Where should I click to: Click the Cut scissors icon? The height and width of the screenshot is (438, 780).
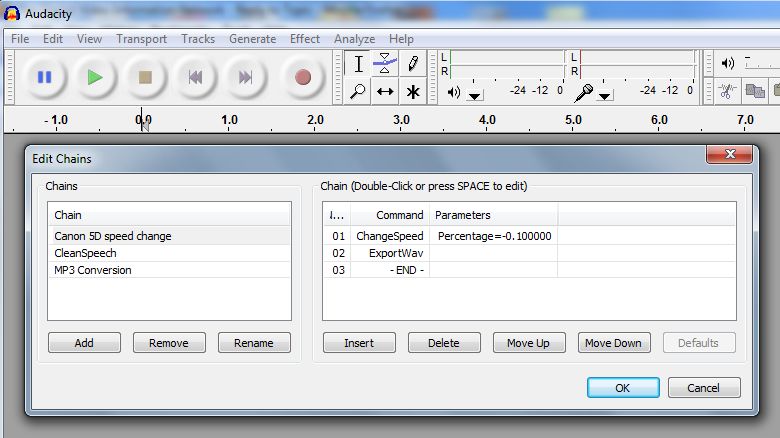pyautogui.click(x=727, y=91)
